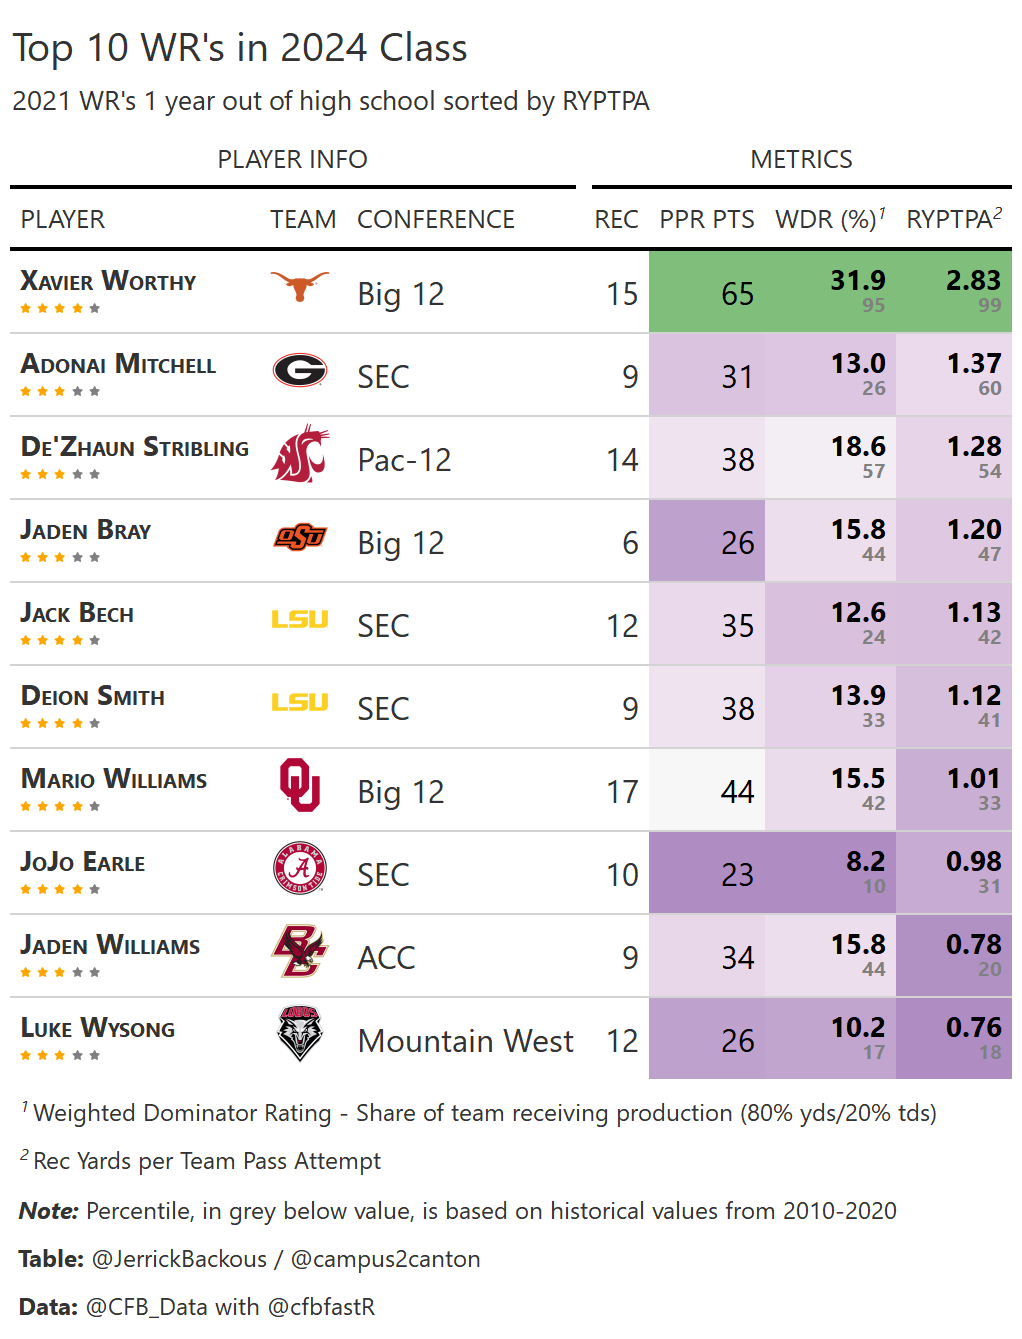This screenshot has height=1339, width=1022.
Task: Click the Oklahoma State OSU logo
Action: click(x=300, y=537)
